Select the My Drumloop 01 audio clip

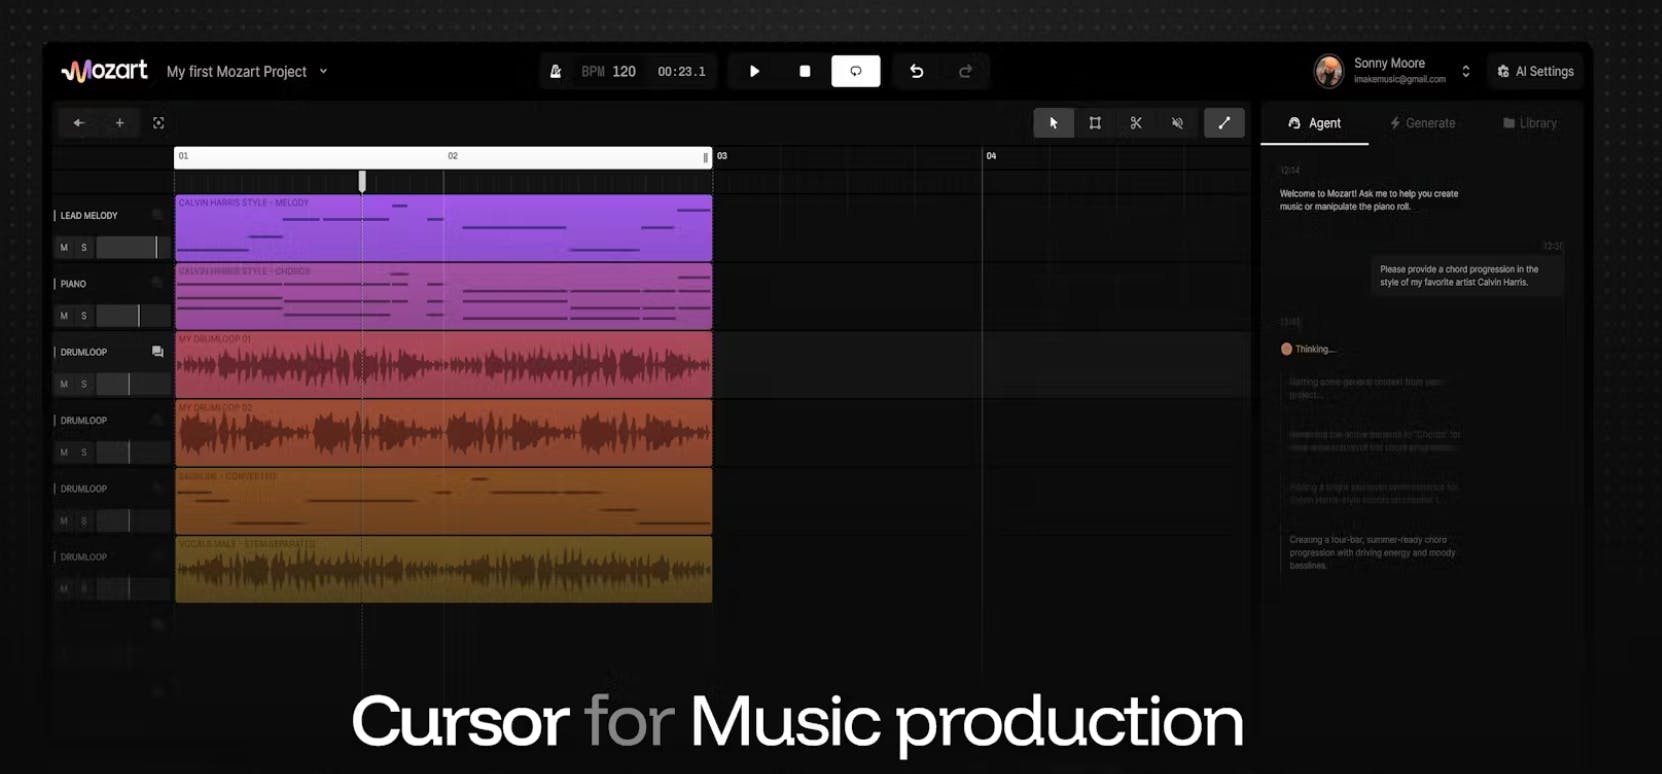click(444, 364)
